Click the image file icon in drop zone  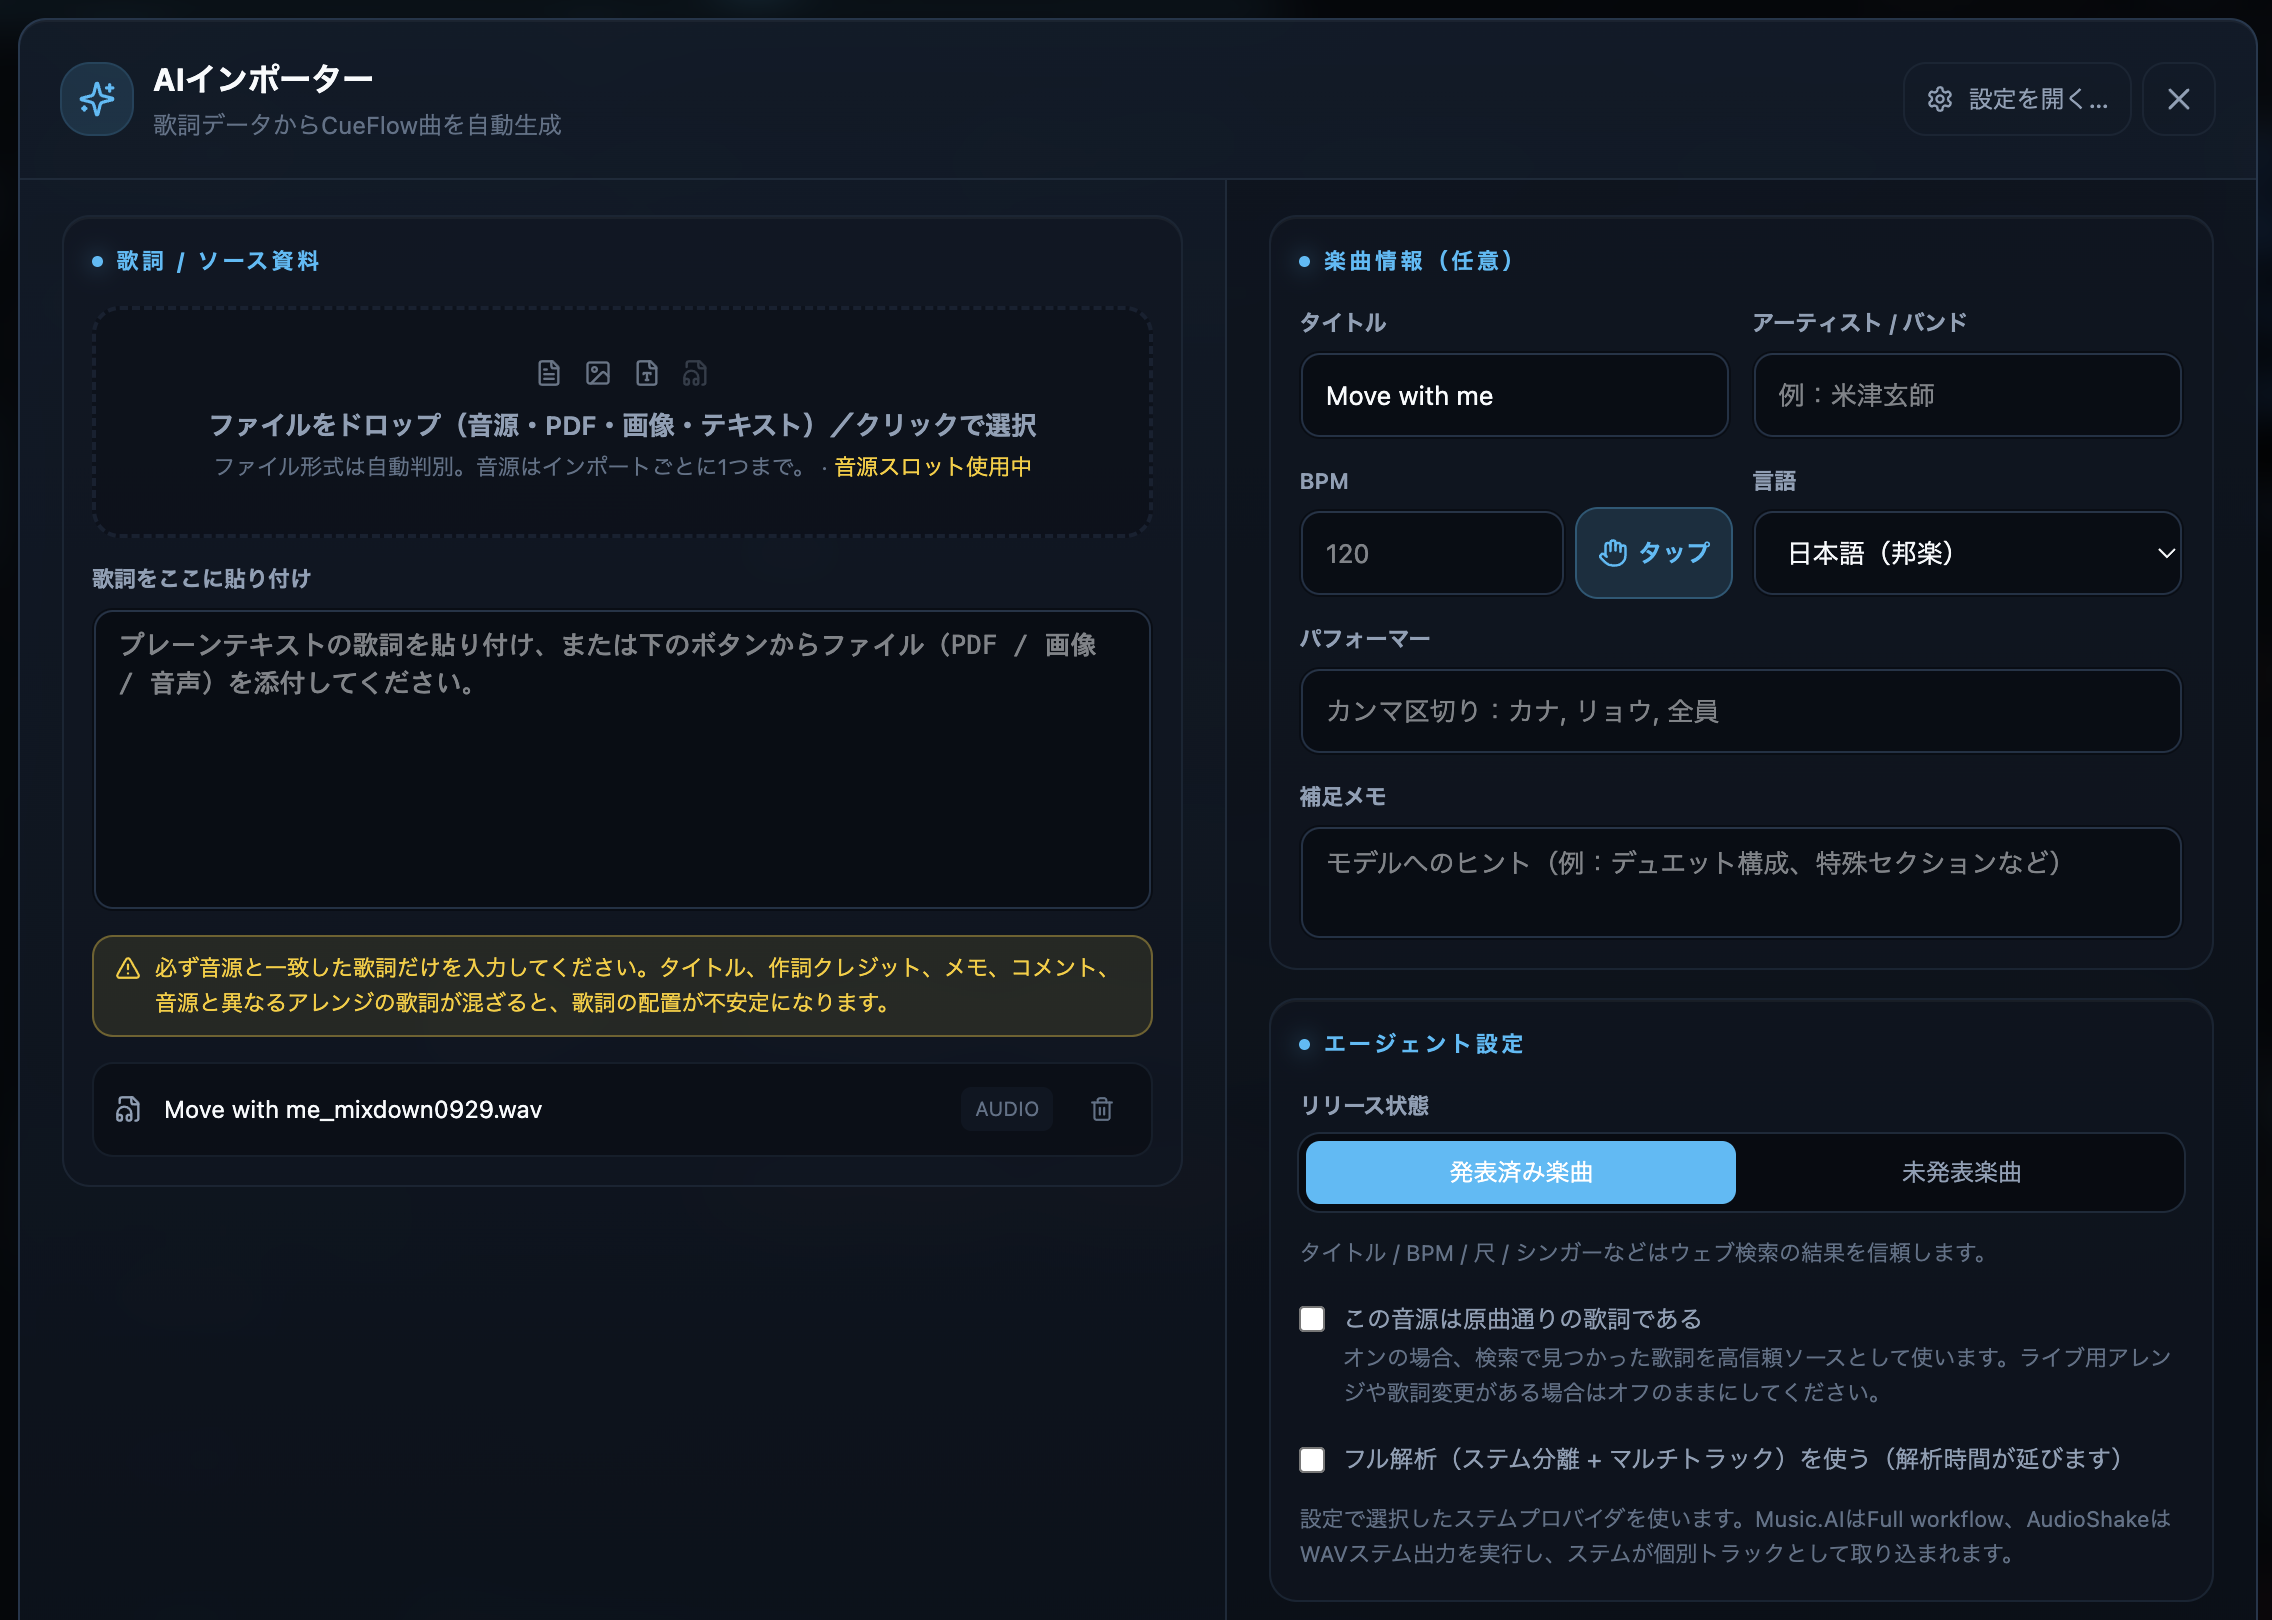point(598,373)
